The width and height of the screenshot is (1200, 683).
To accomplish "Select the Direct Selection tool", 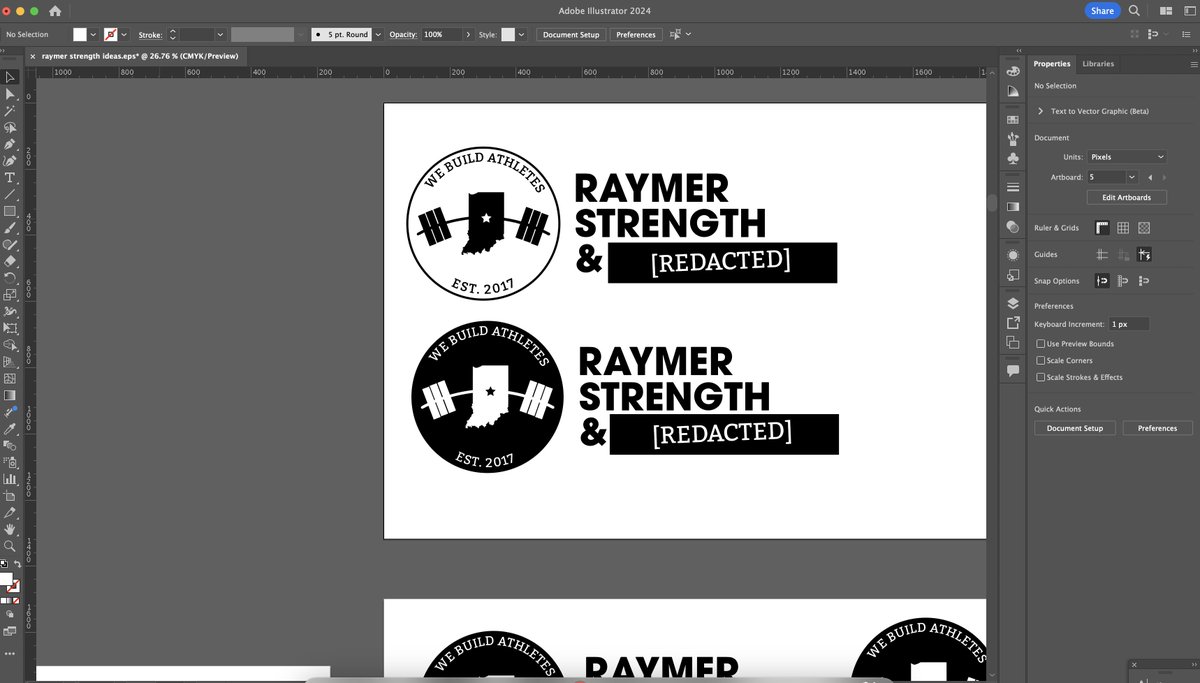I will pyautogui.click(x=10, y=94).
